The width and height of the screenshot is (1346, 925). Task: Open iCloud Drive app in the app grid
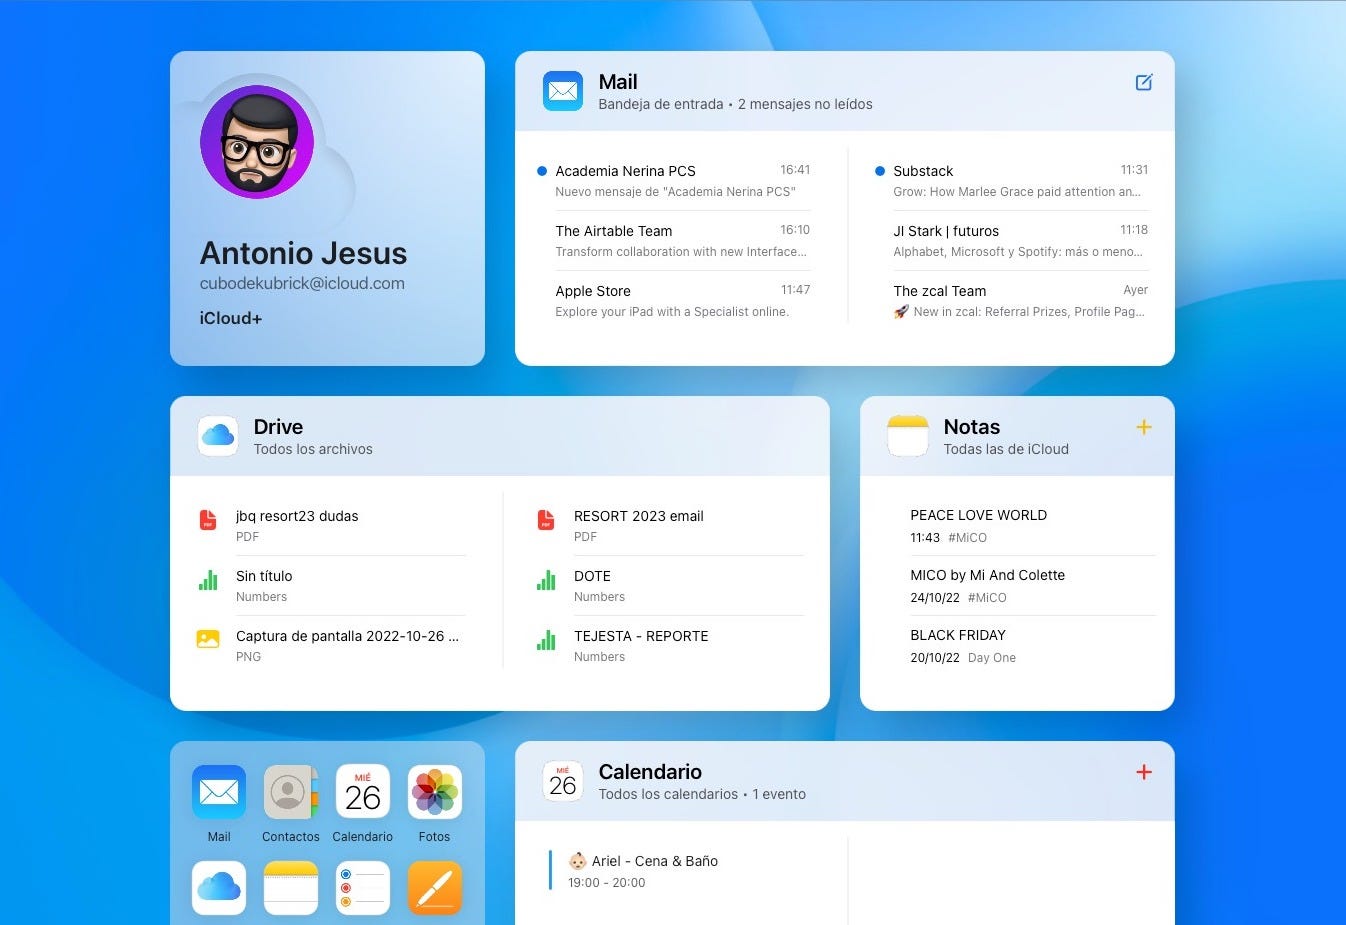click(219, 888)
